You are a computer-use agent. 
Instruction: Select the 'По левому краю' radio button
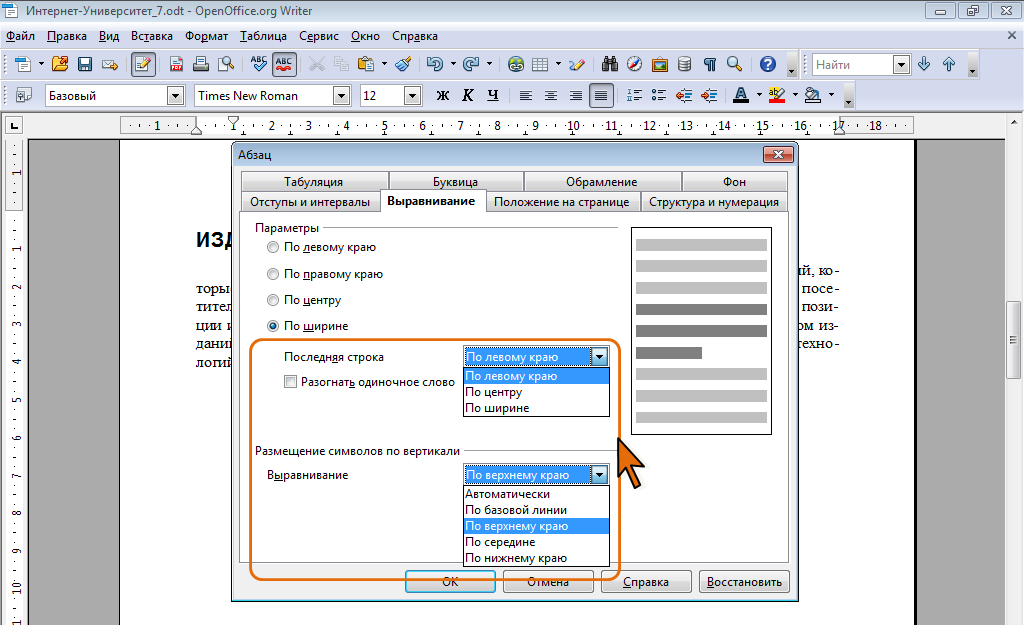tap(273, 247)
